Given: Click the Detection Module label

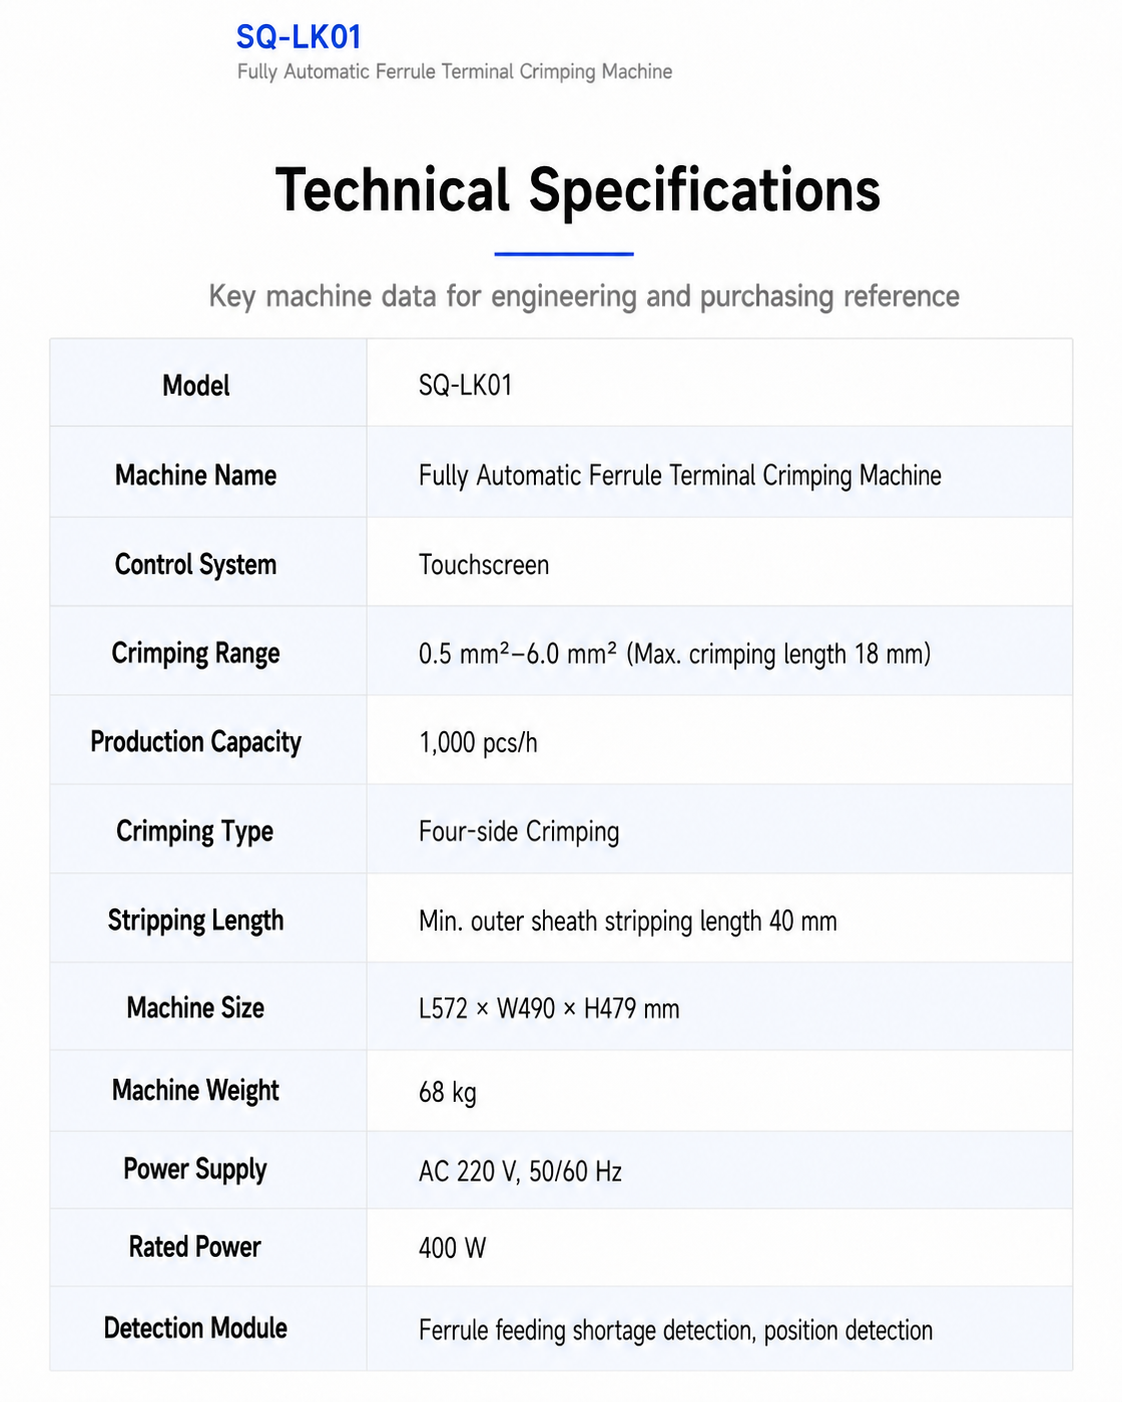Looking at the screenshot, I should (x=196, y=1328).
